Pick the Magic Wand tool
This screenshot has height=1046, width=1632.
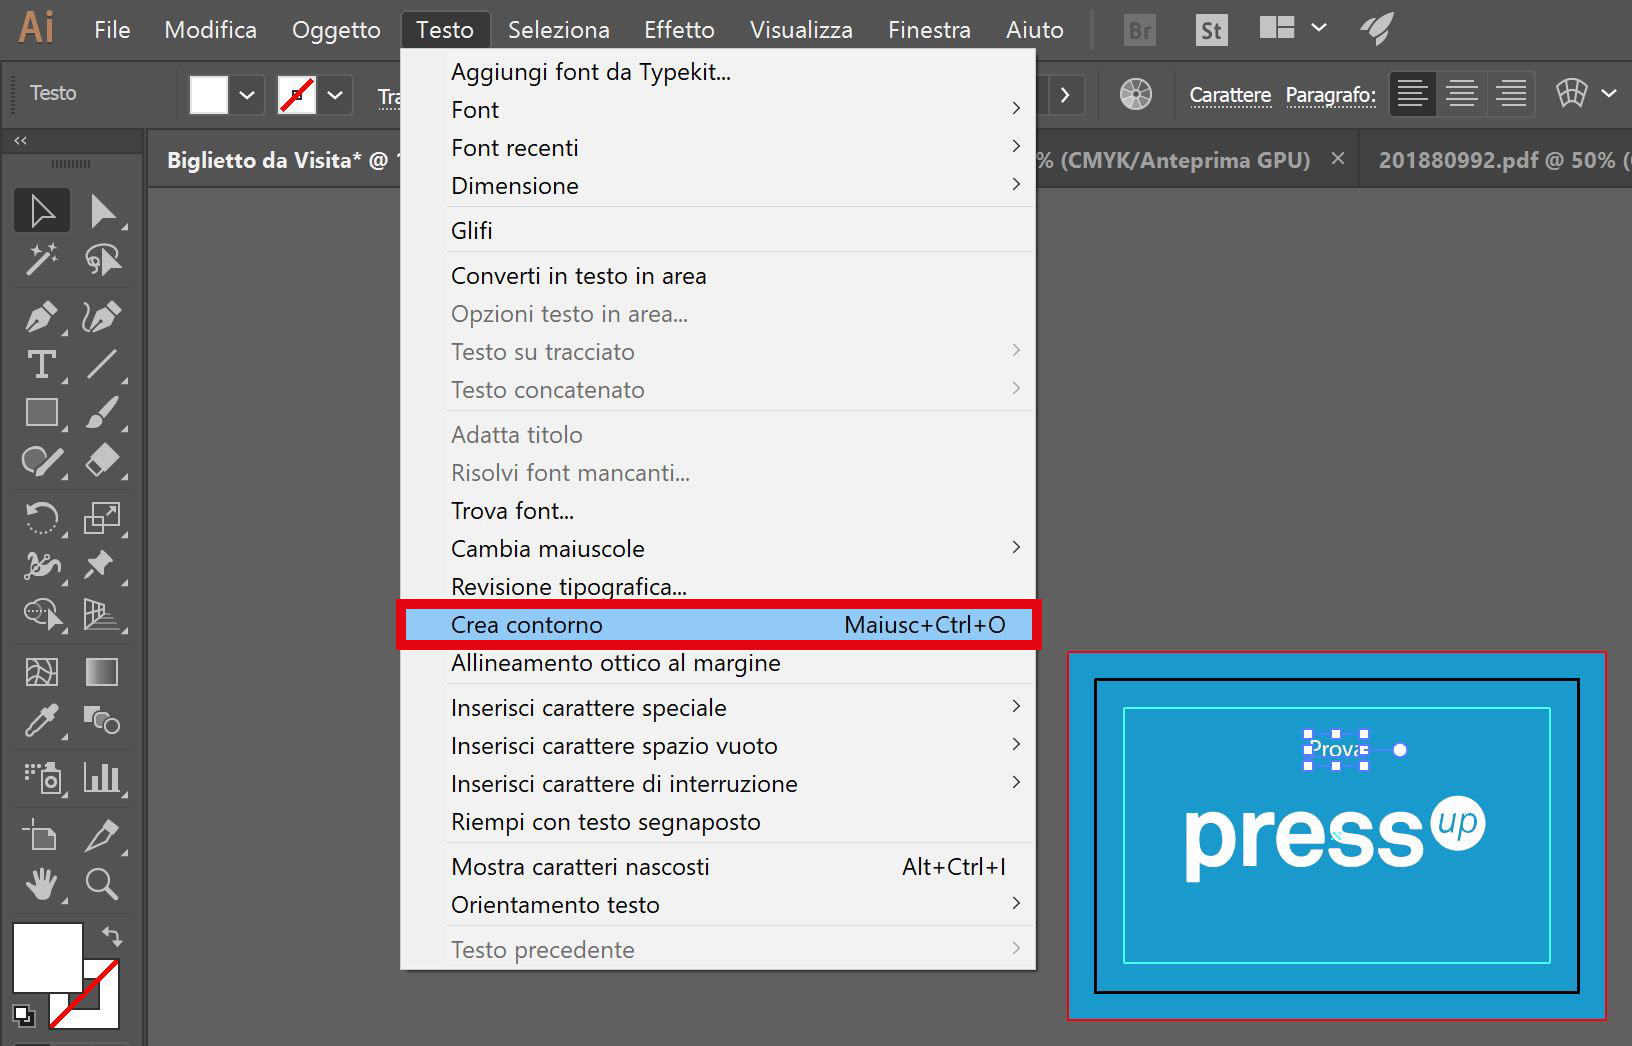tap(41, 260)
